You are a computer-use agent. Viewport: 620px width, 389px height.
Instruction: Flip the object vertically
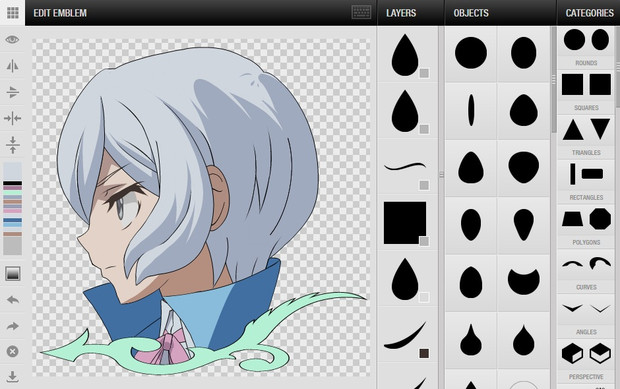[x=12, y=92]
